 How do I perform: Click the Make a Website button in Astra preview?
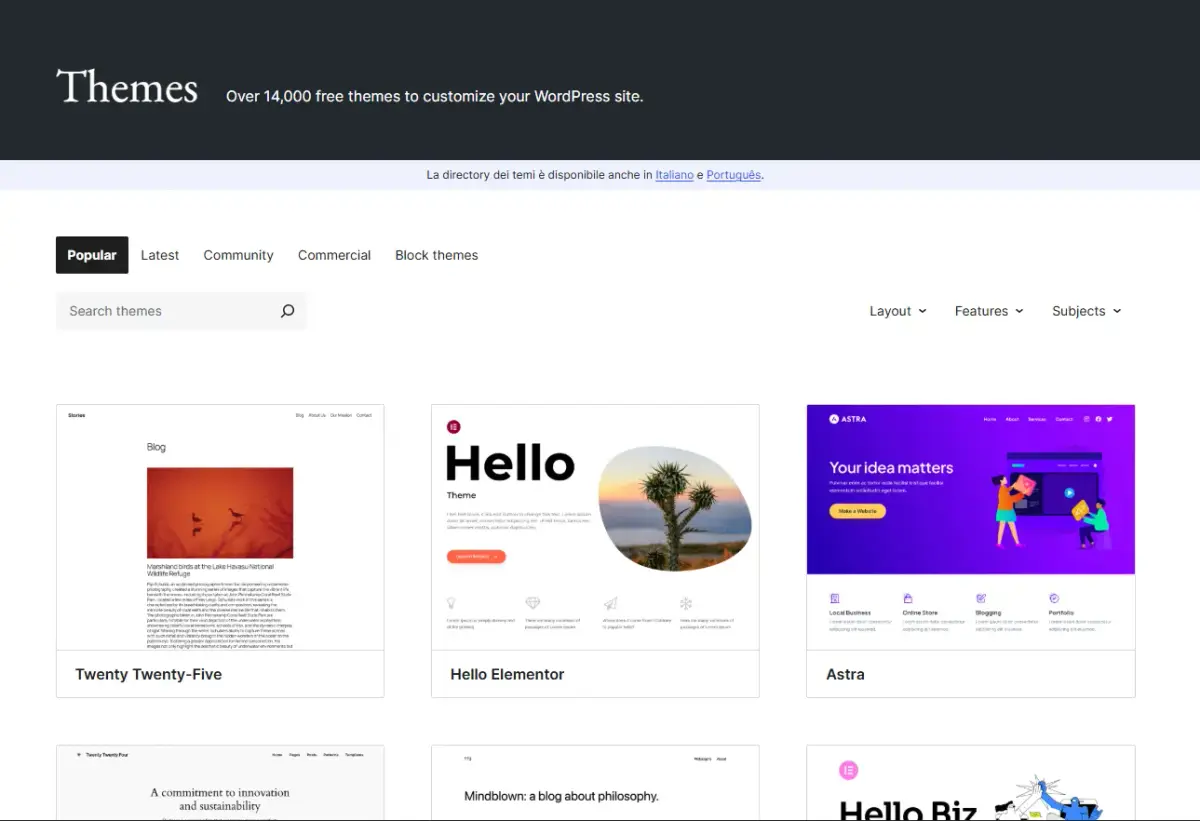pyautogui.click(x=857, y=511)
